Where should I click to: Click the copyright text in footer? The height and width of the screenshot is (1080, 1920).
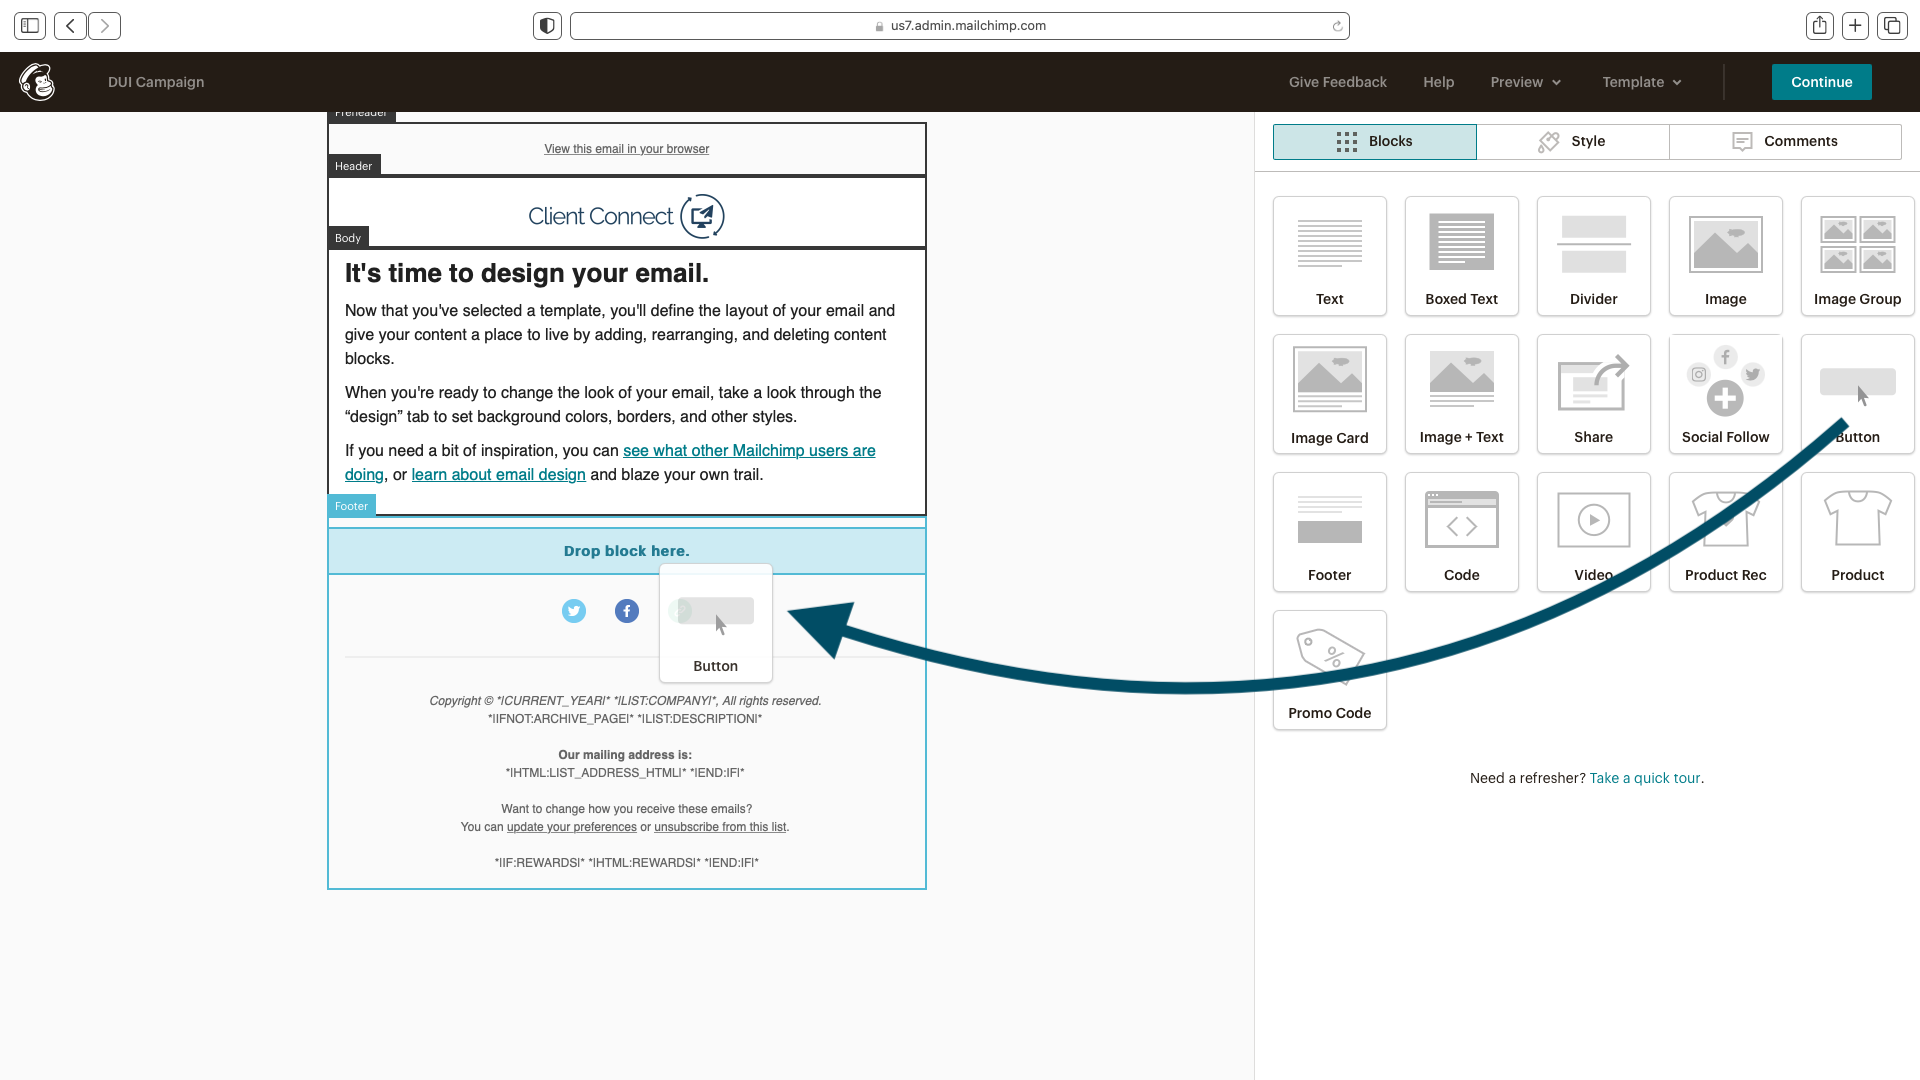[625, 701]
